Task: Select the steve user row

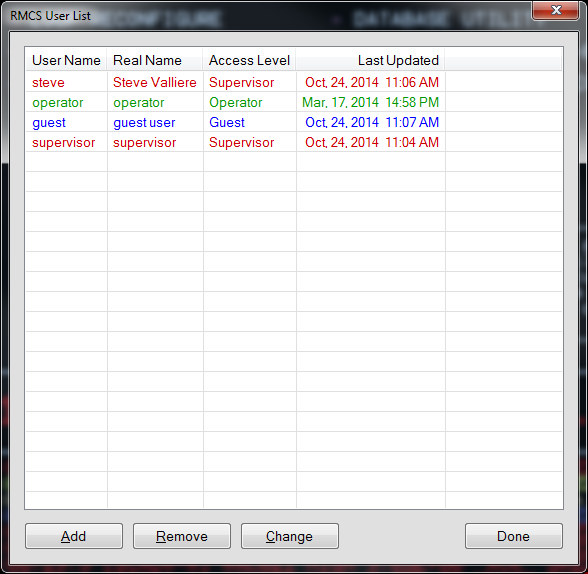Action: (x=294, y=82)
